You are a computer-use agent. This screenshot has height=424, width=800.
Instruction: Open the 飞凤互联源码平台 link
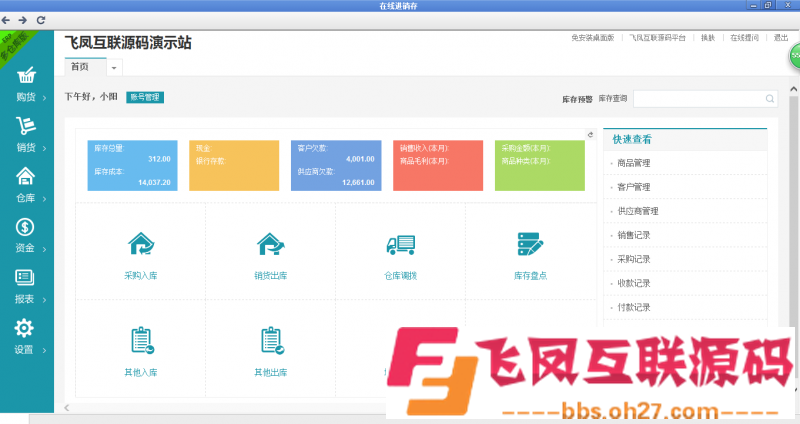coord(657,38)
